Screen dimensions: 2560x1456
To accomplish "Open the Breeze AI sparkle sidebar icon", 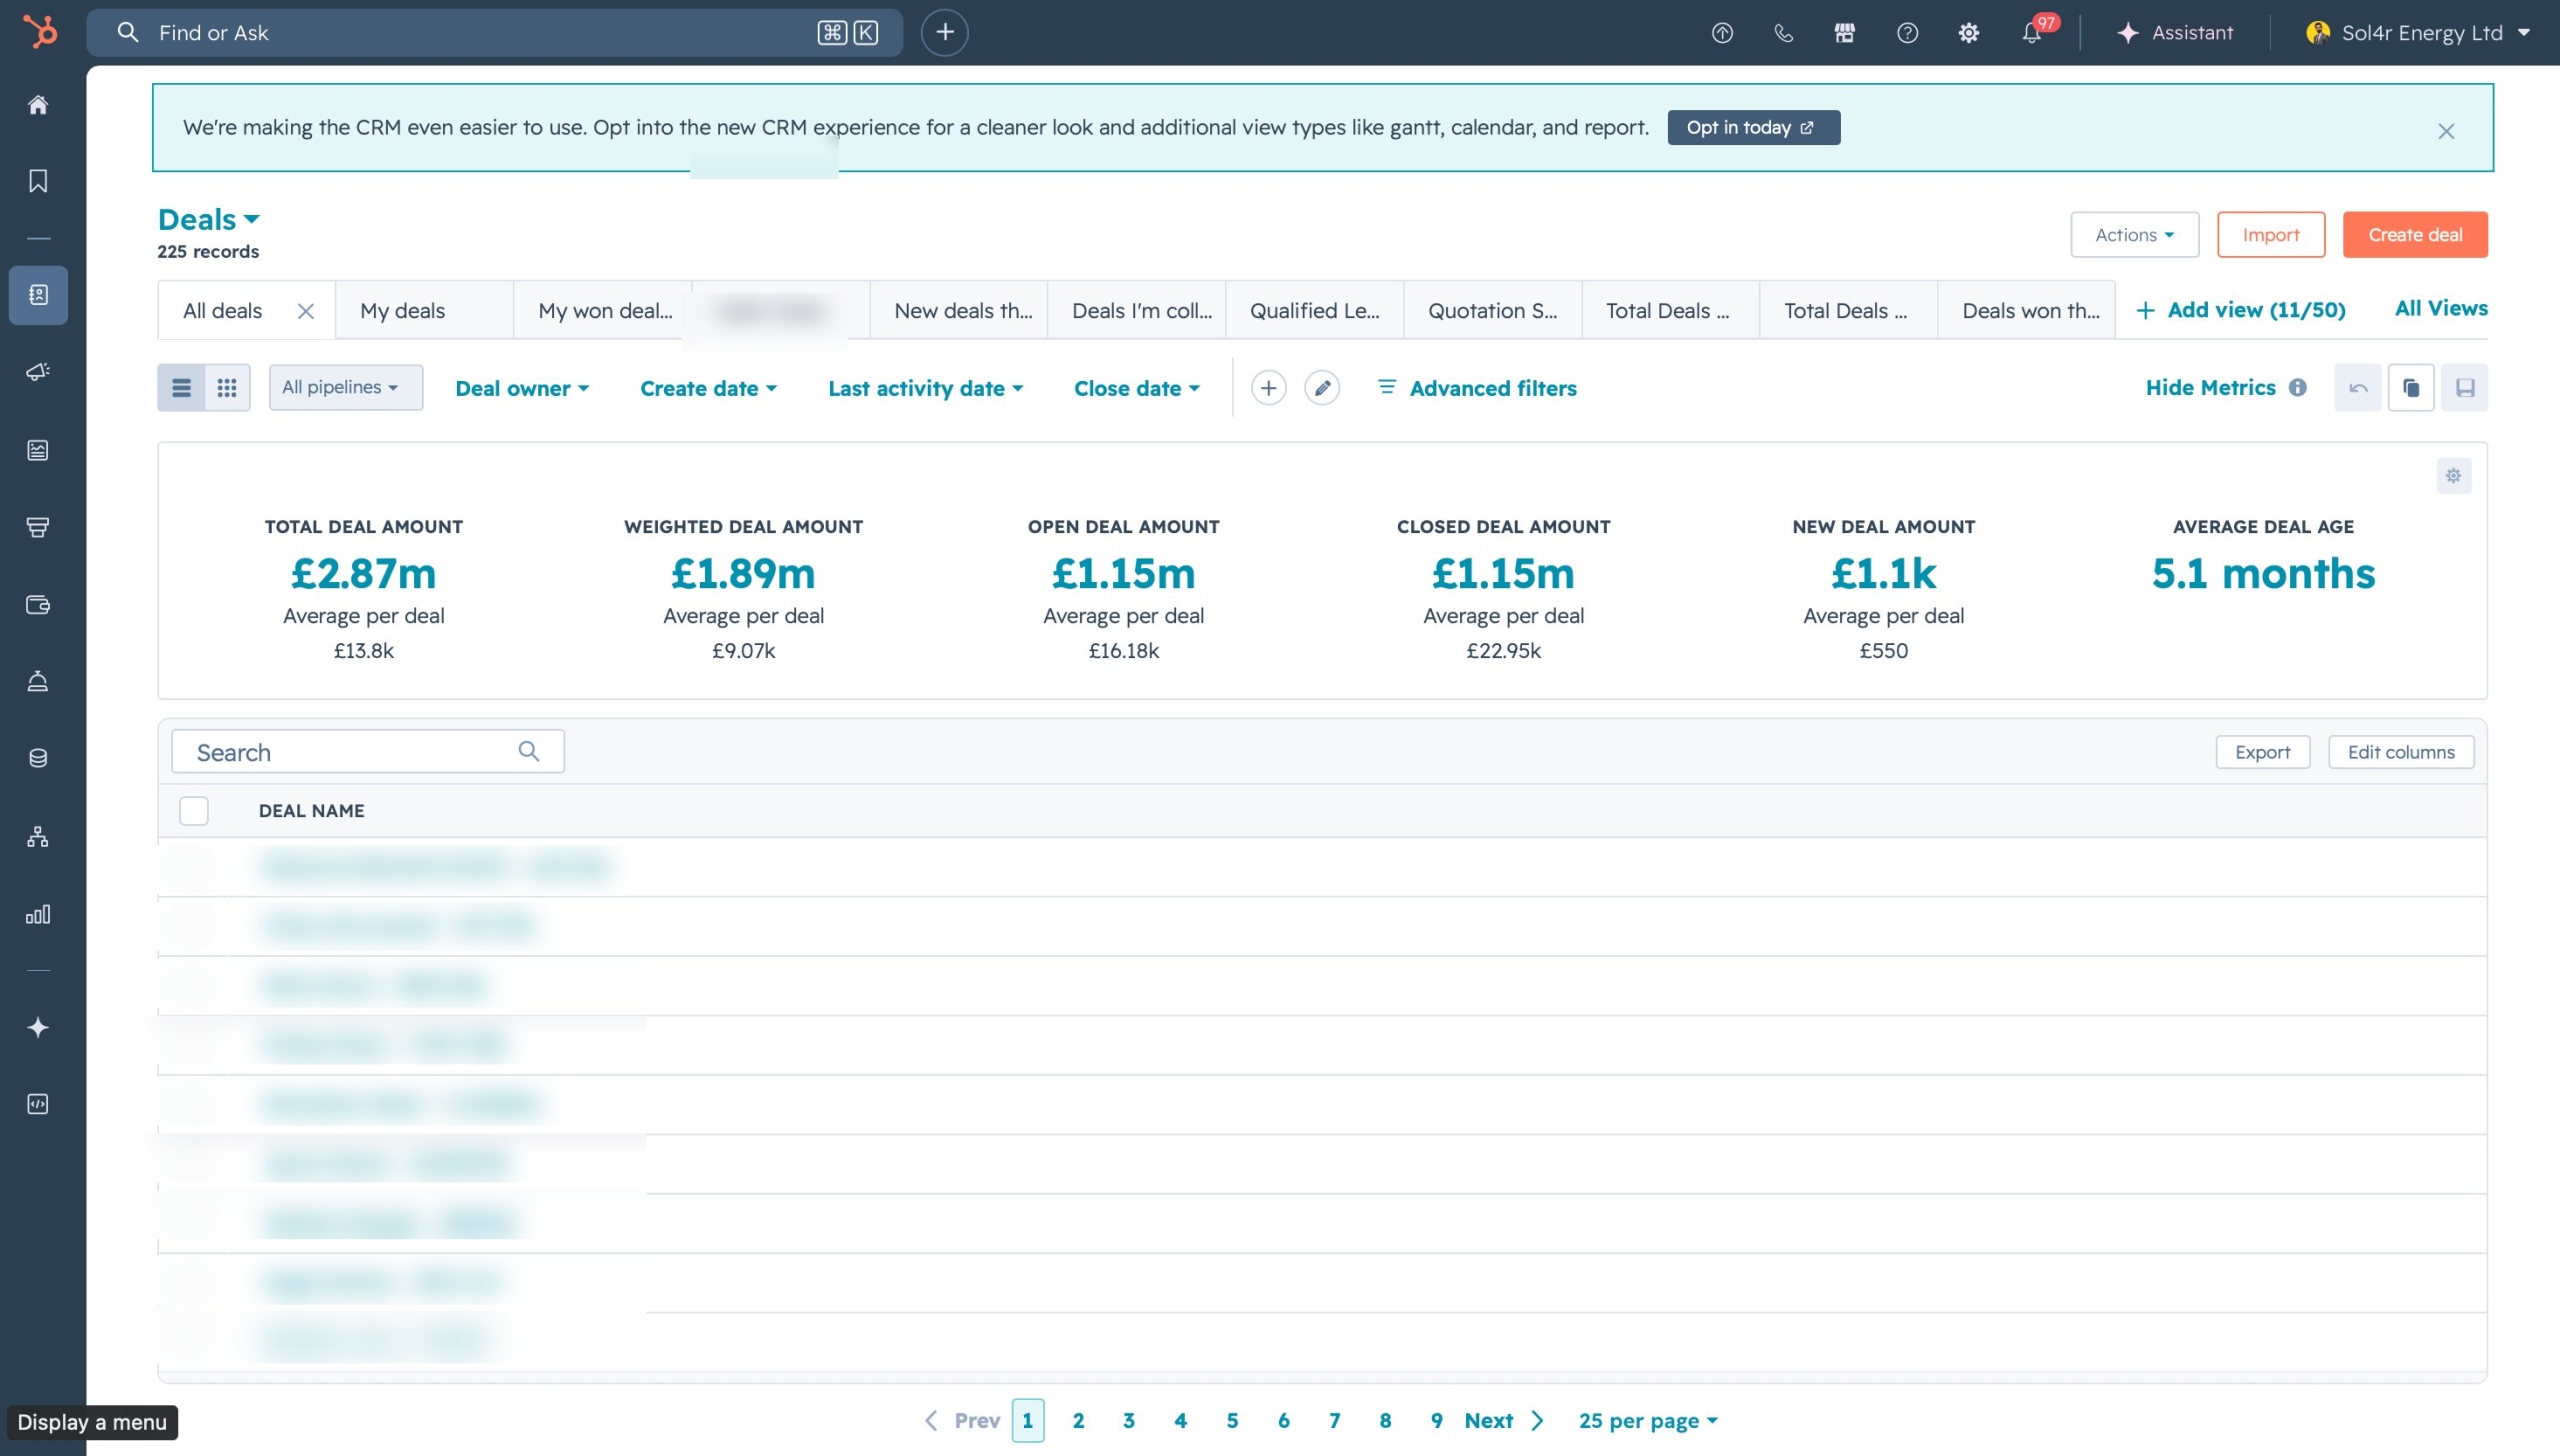I will 38,1027.
